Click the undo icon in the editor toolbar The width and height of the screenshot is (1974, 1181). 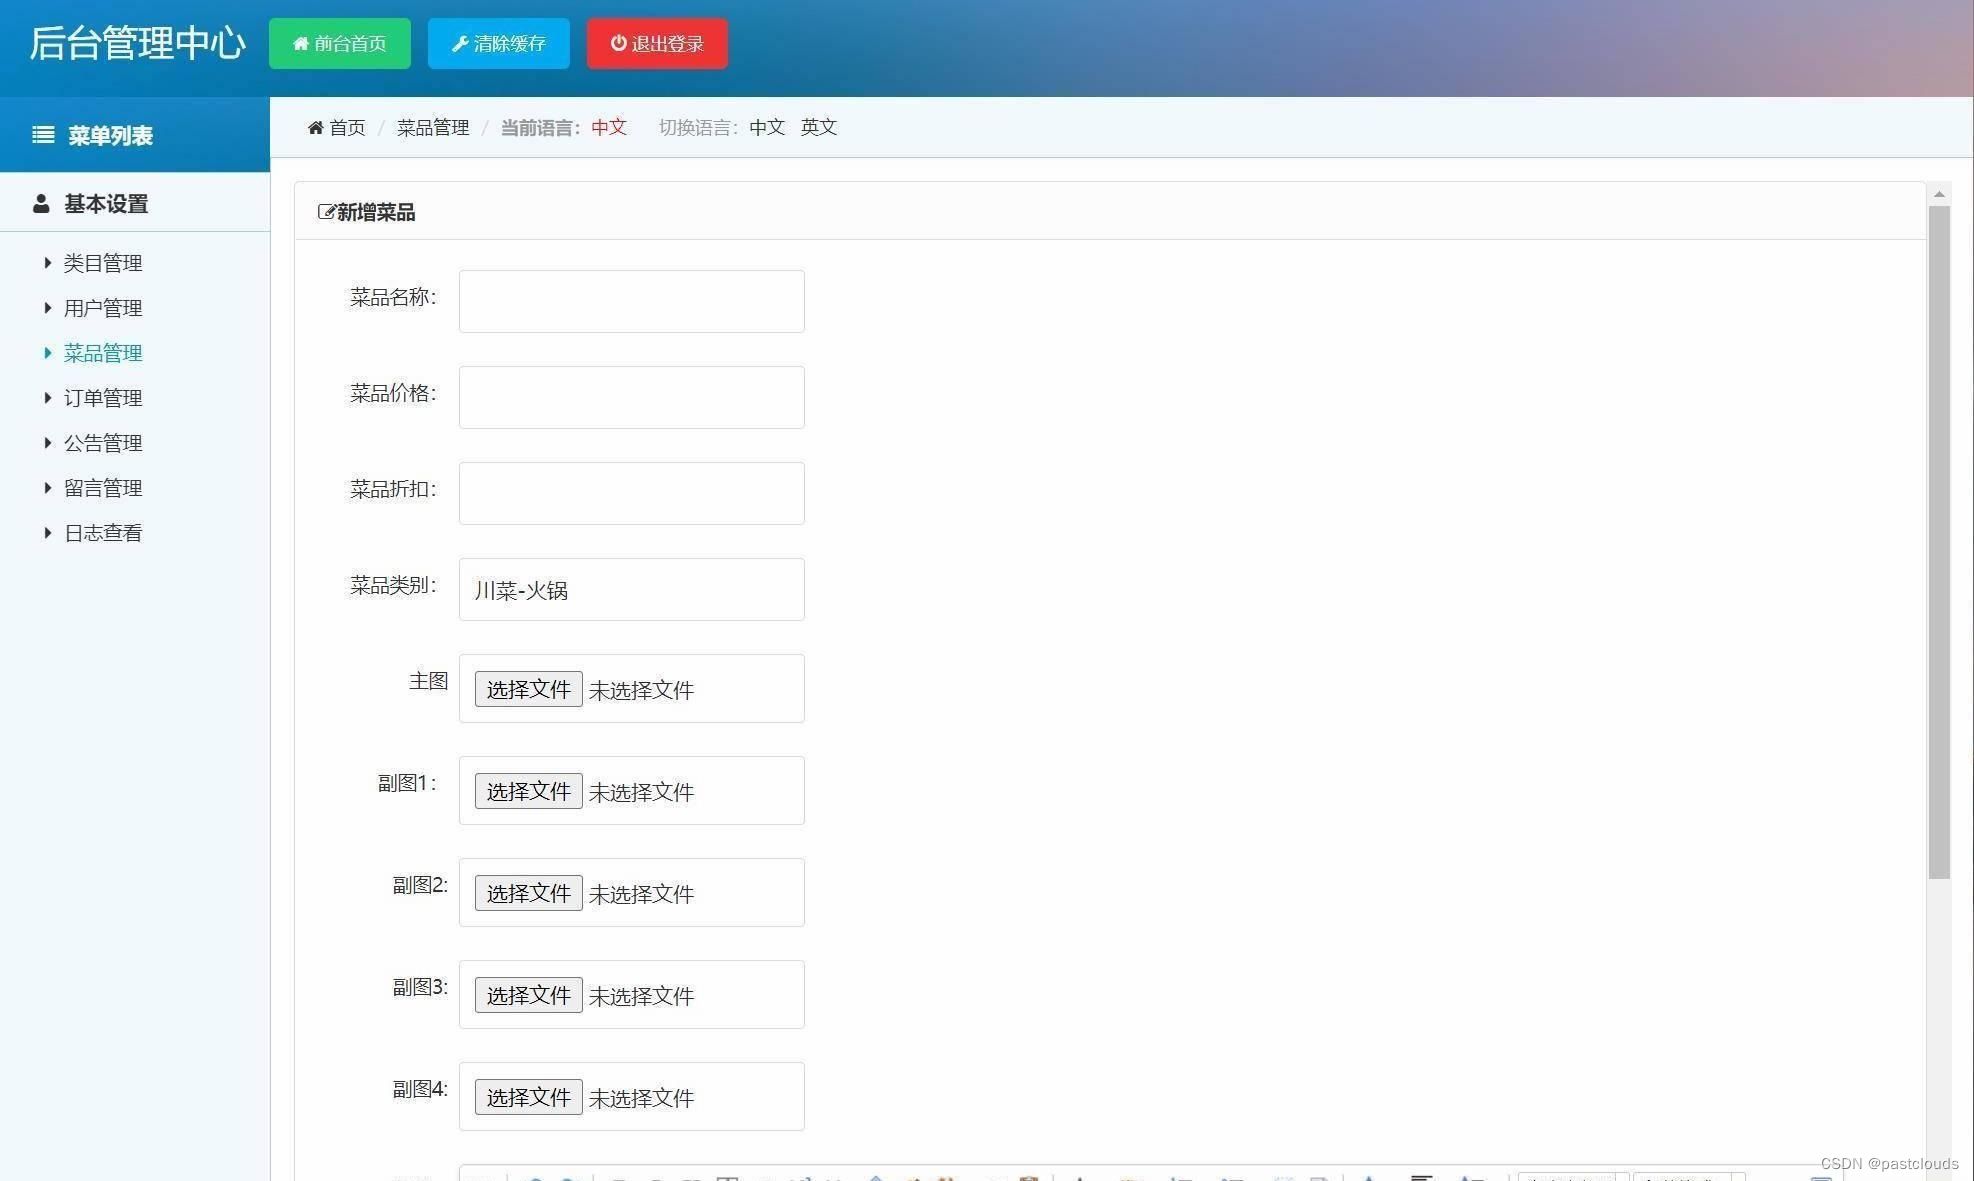(535, 1177)
